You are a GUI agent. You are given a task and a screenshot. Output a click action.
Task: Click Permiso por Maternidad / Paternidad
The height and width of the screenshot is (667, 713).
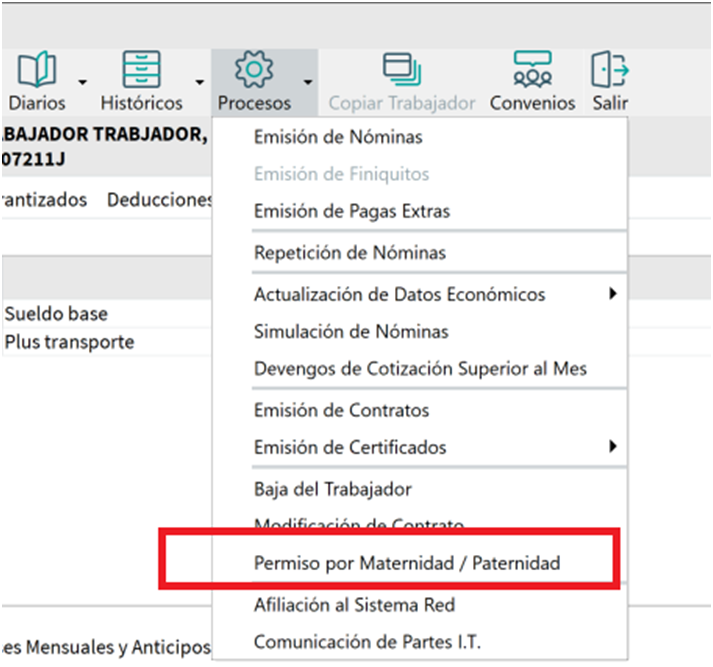[x=407, y=563]
